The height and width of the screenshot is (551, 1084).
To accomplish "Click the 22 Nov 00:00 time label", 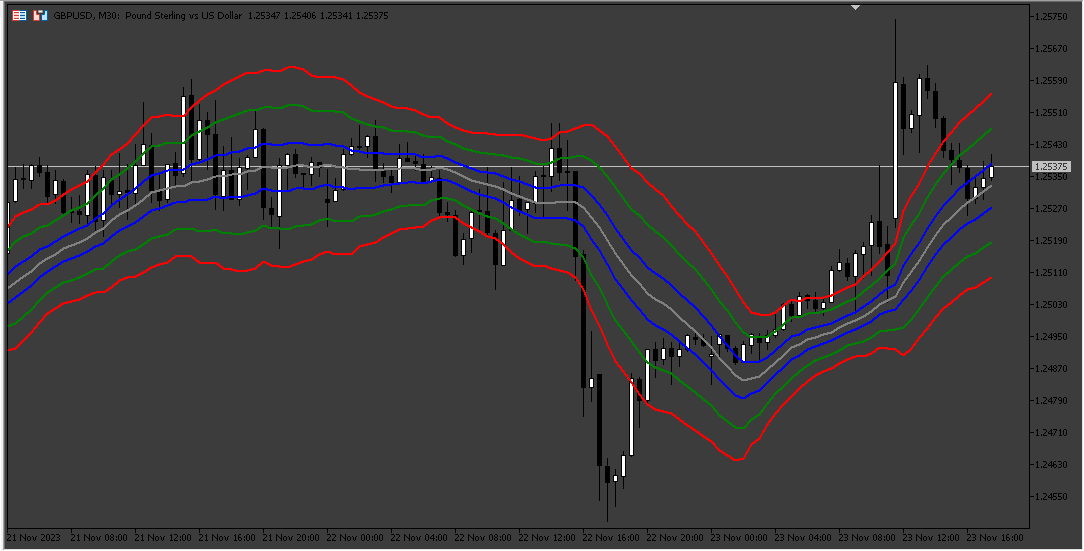I will point(355,538).
